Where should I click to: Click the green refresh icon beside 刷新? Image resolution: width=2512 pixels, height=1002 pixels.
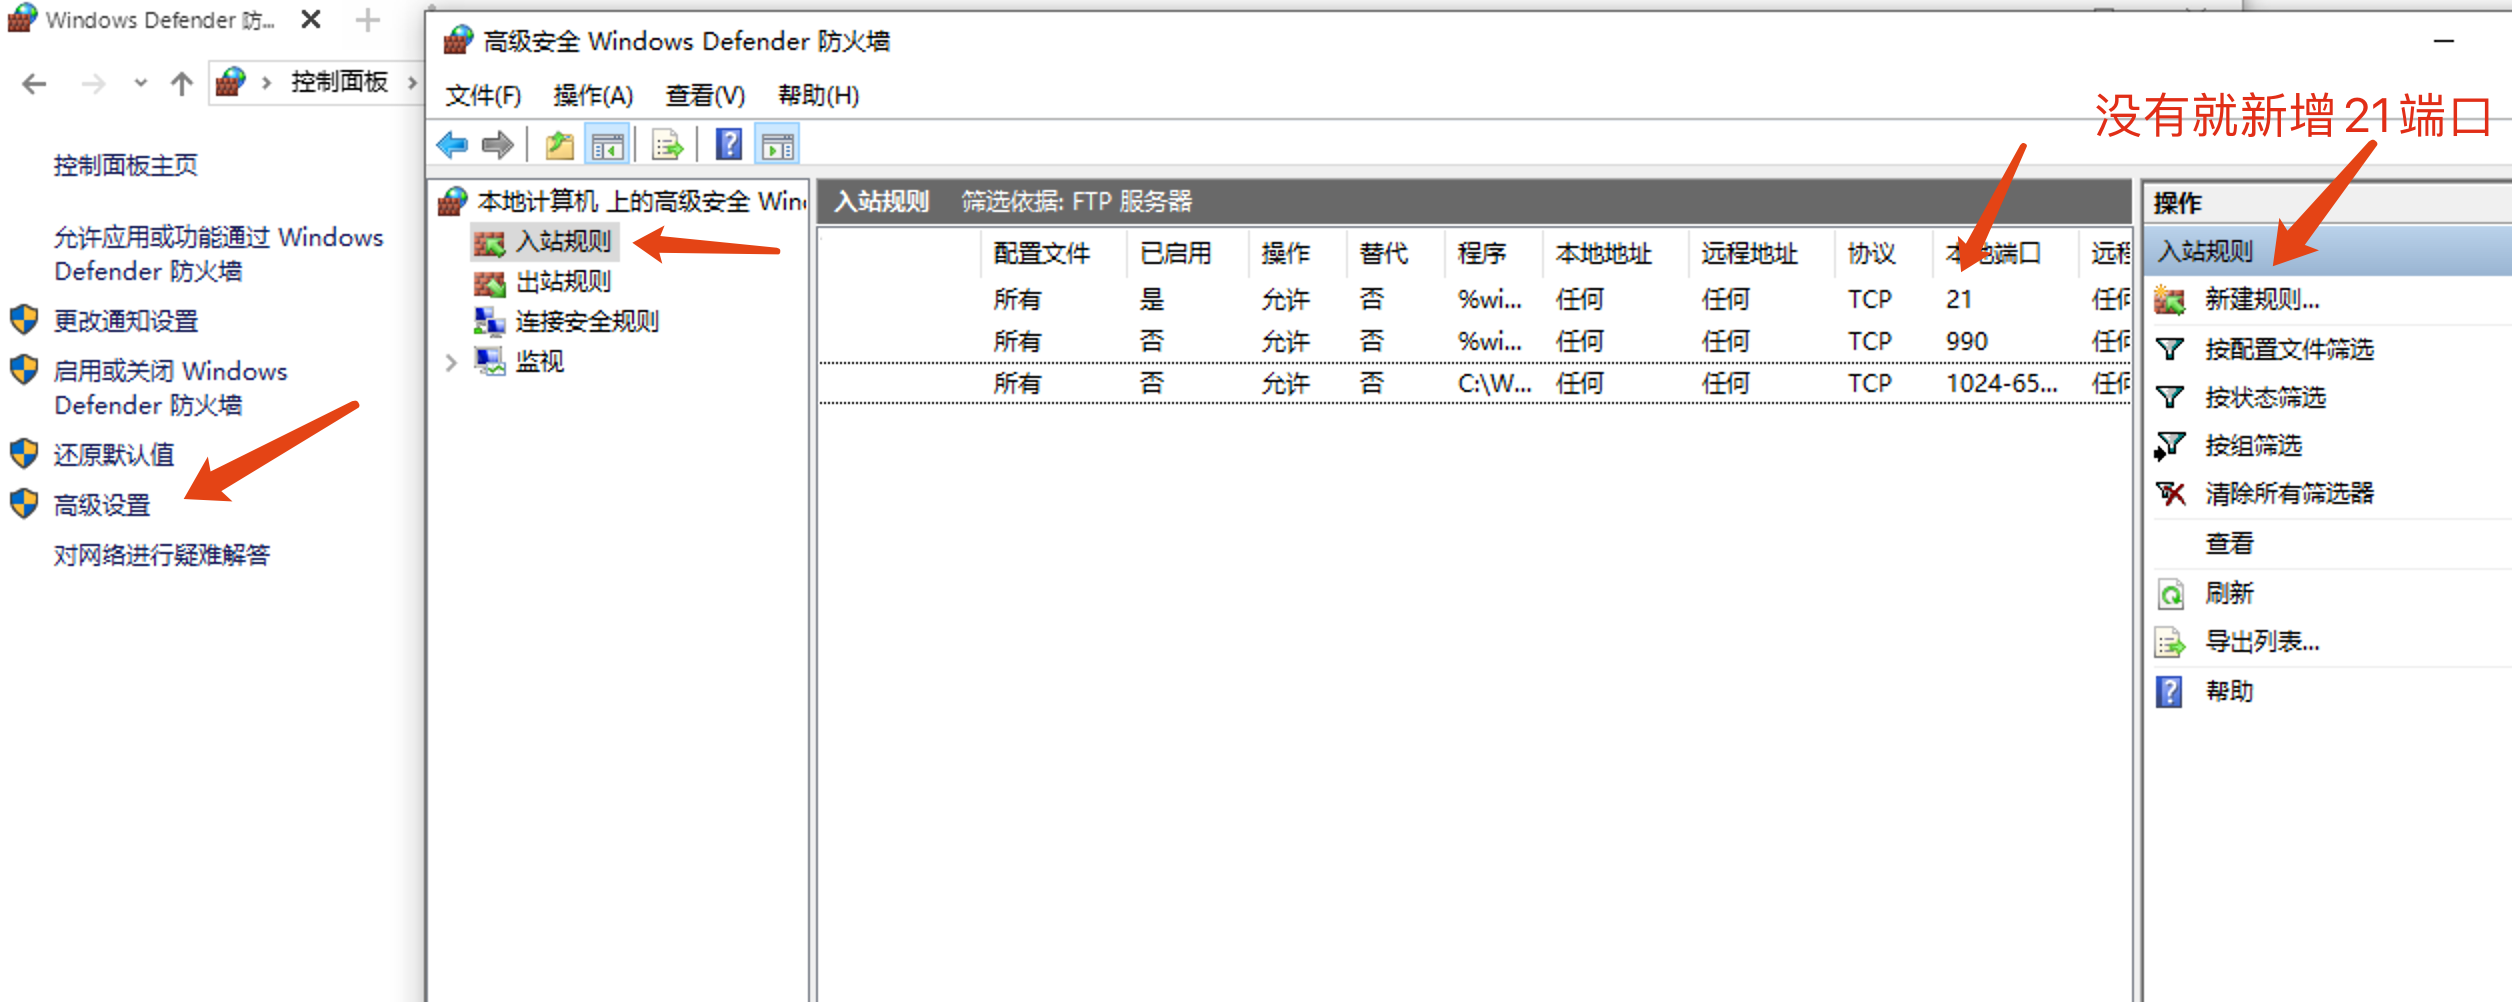pos(2169,594)
